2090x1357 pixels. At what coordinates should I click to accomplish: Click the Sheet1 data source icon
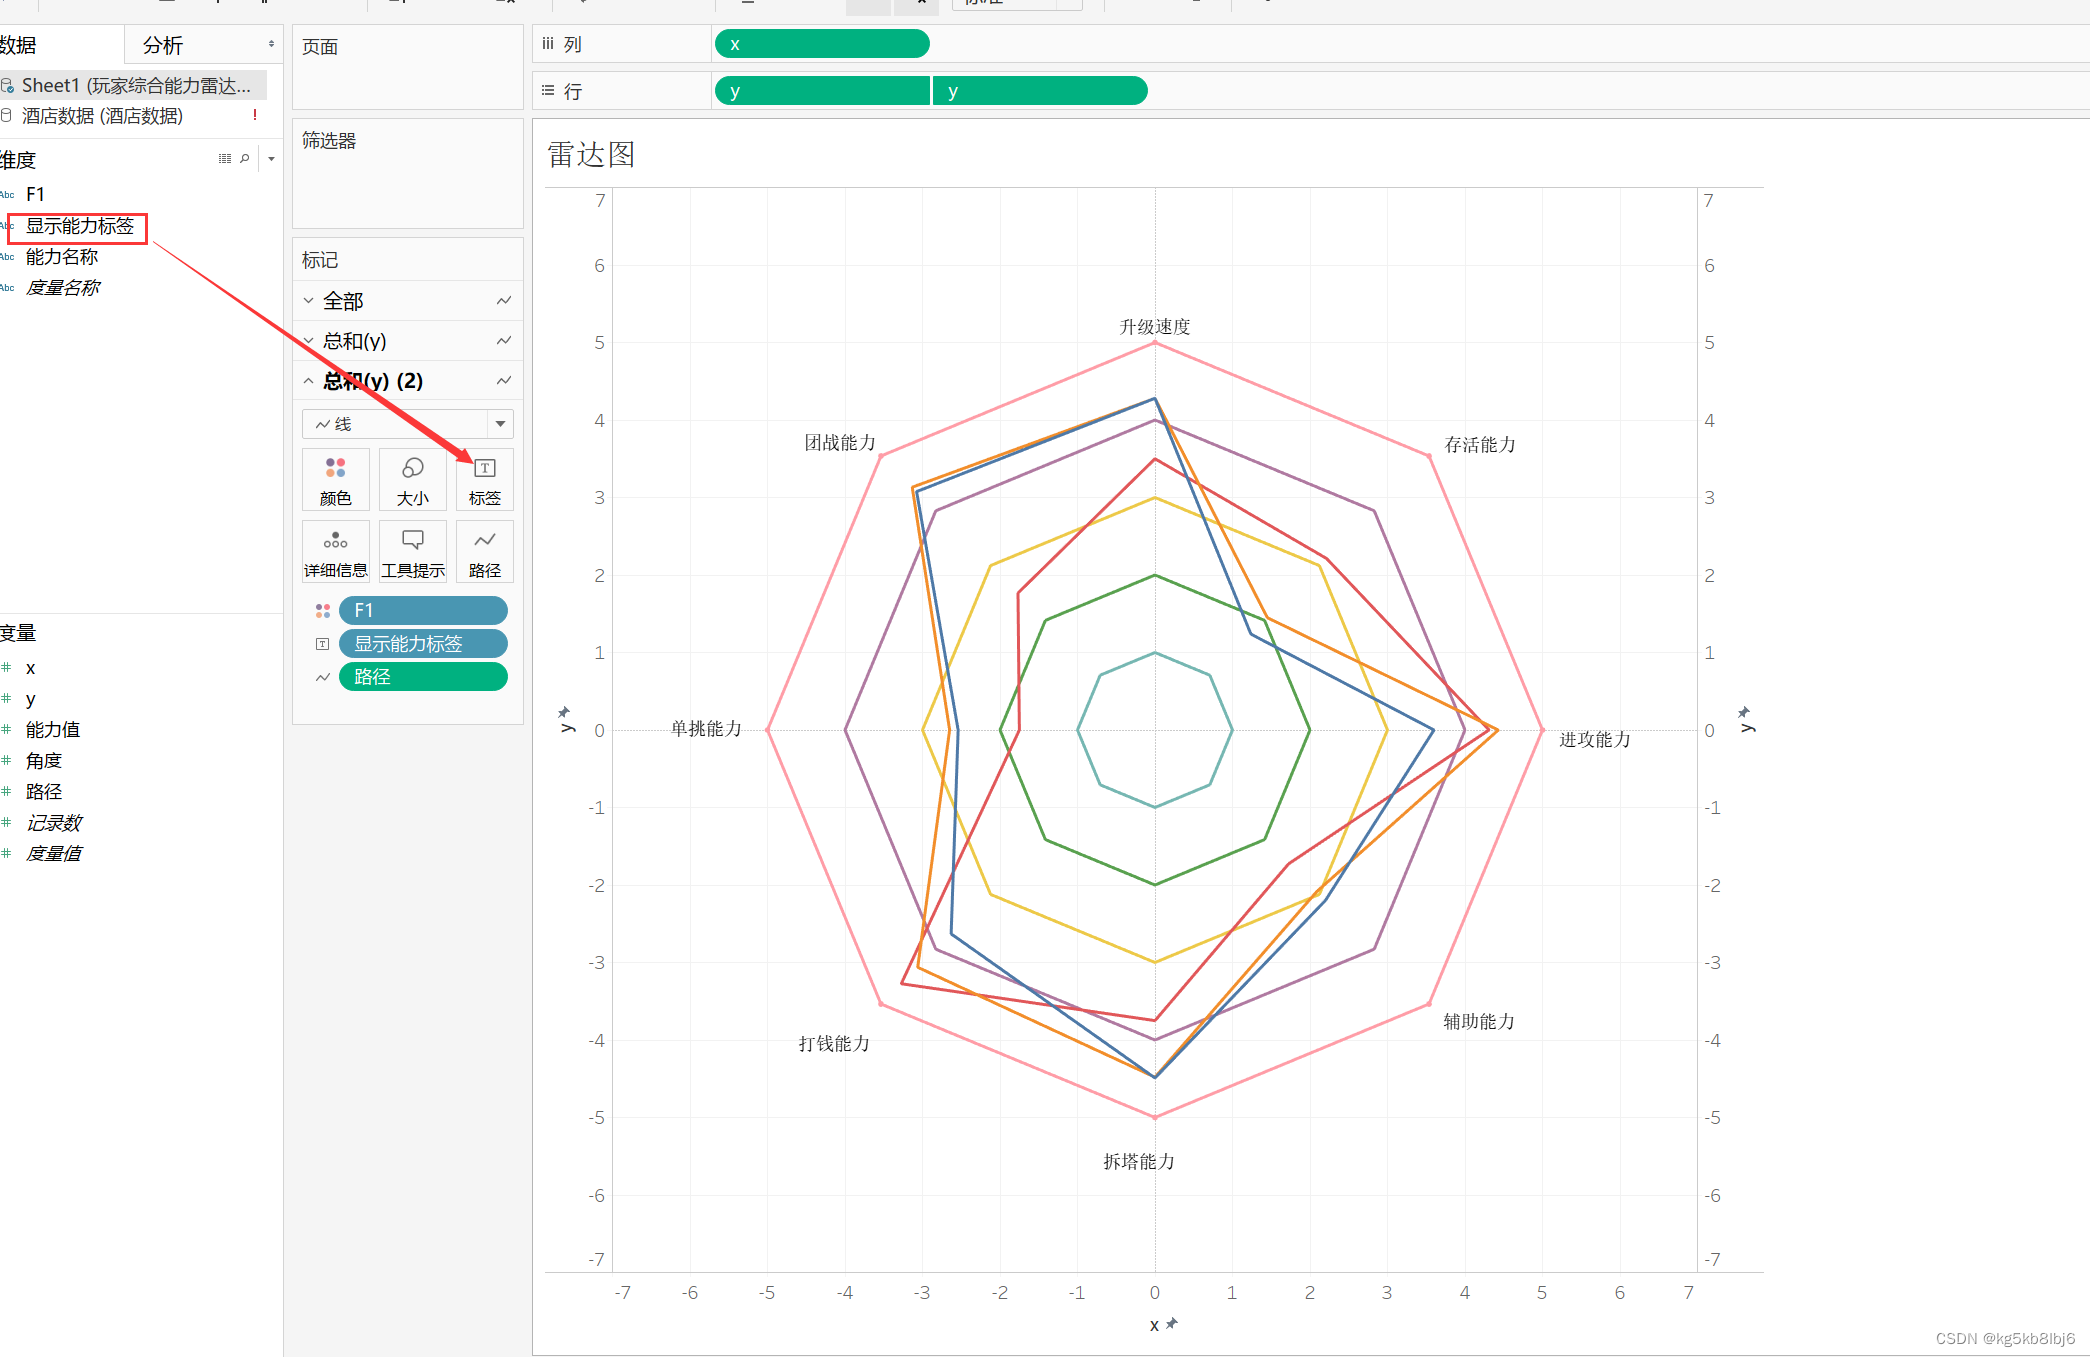7,86
